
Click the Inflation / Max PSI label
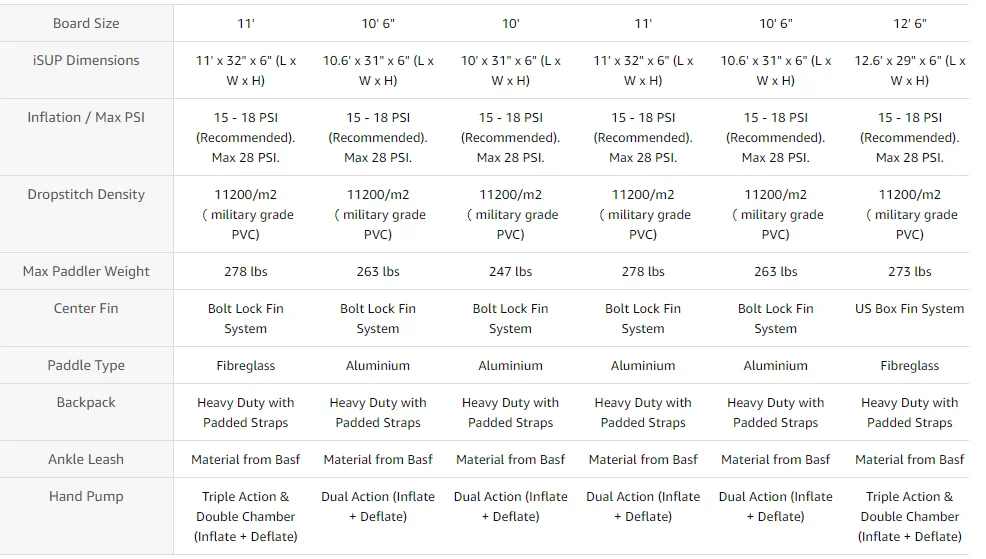[86, 117]
